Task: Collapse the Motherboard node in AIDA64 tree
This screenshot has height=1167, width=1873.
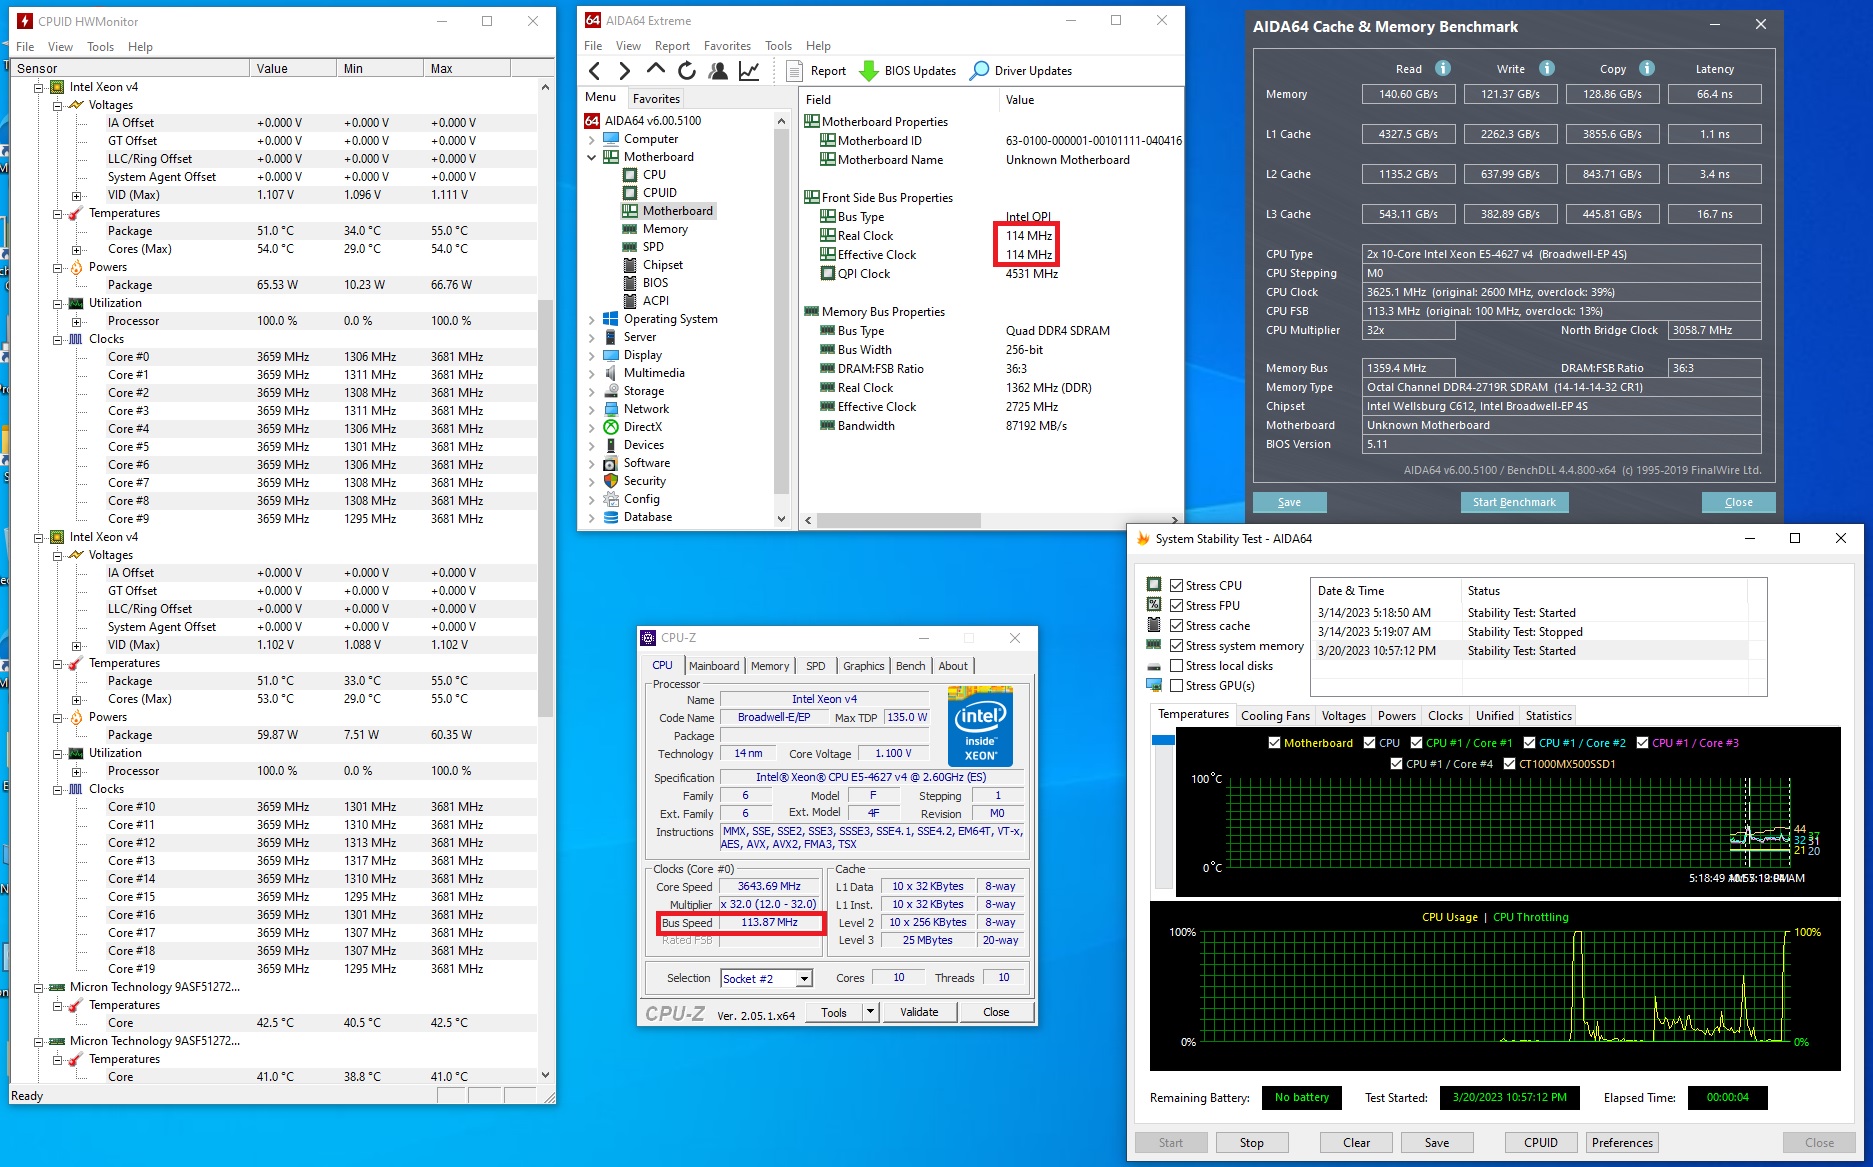Action: [x=592, y=157]
